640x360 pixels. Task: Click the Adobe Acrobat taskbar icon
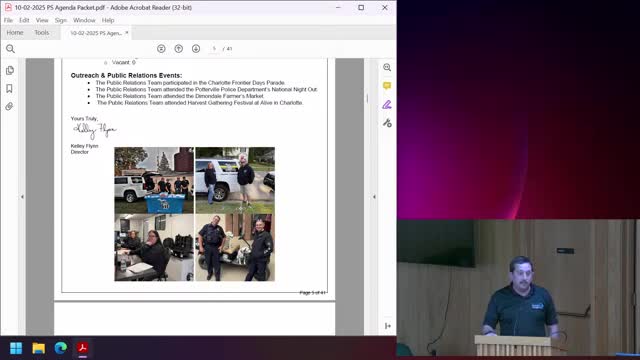(x=83, y=348)
